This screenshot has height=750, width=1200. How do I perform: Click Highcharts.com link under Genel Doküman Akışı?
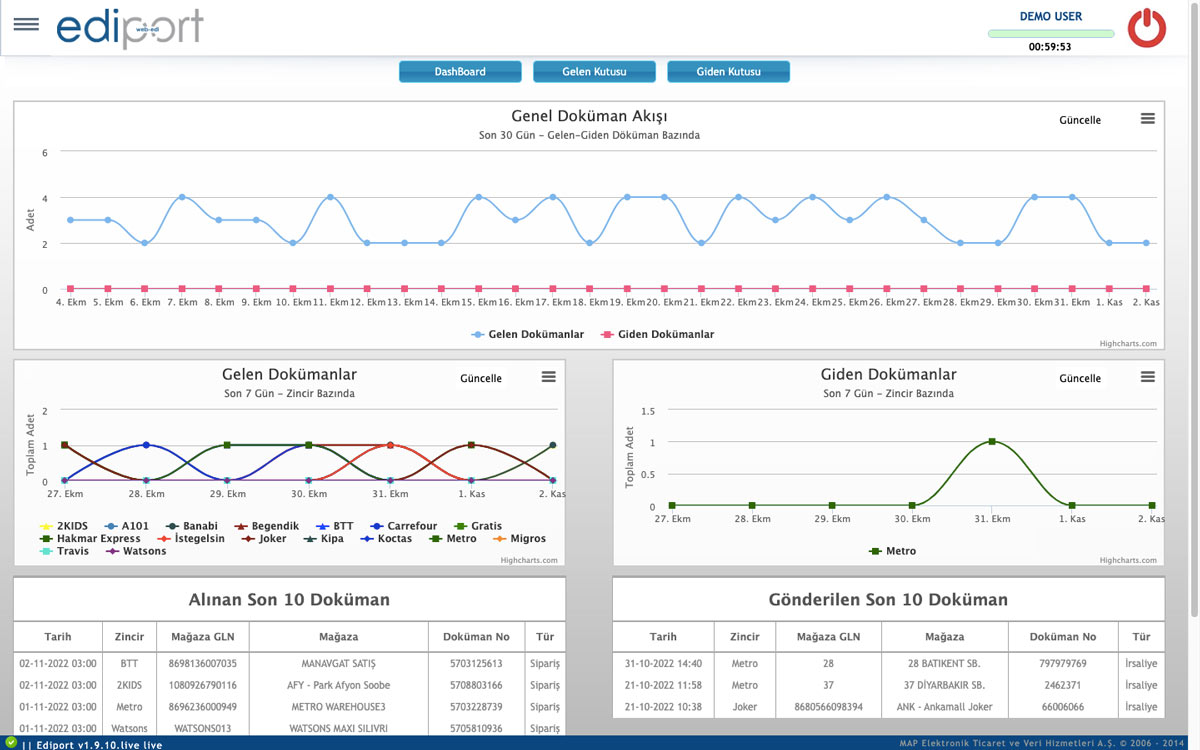click(x=1128, y=343)
